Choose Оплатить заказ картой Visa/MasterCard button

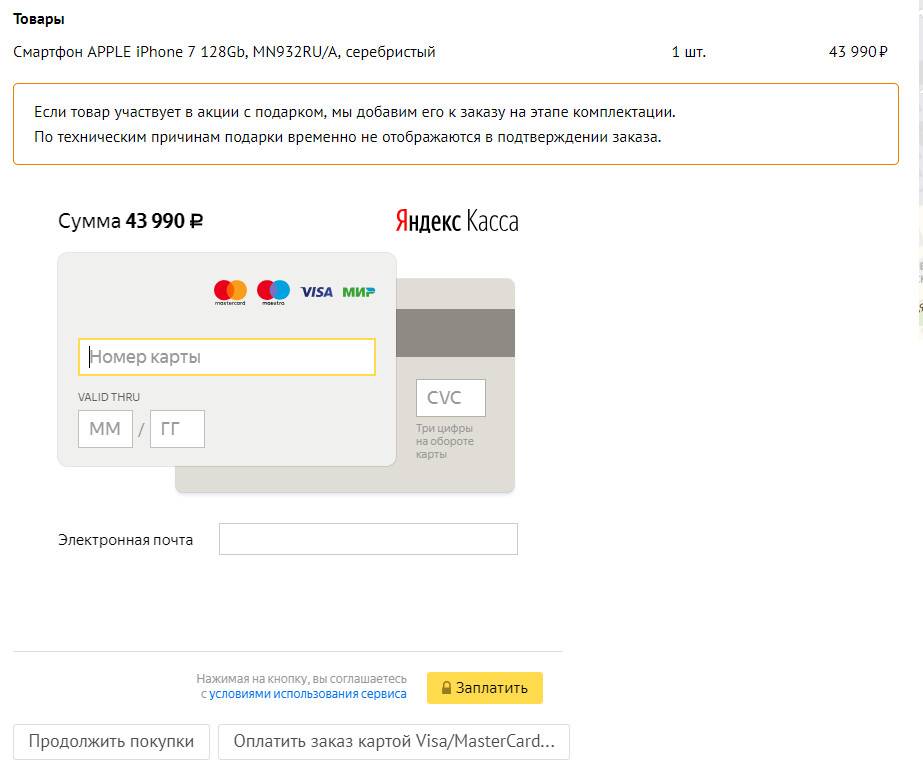[x=393, y=742]
